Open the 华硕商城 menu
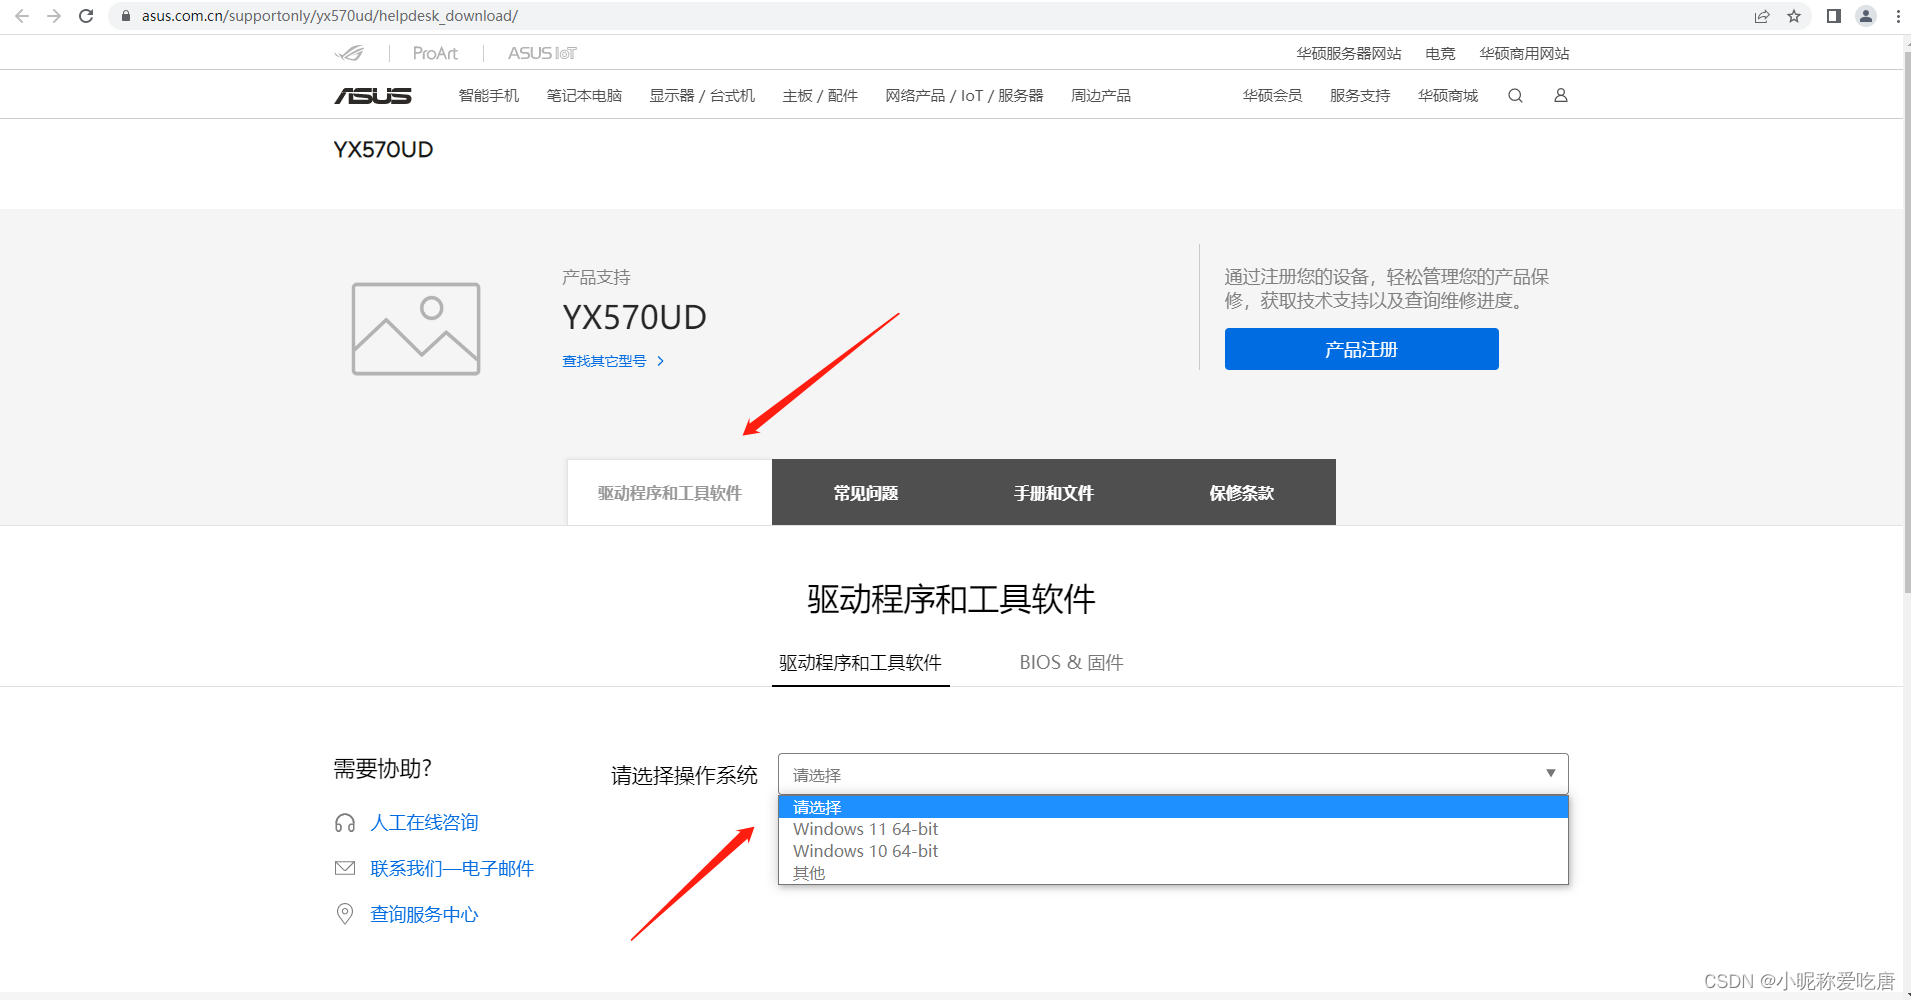This screenshot has height=1000, width=1911. point(1448,95)
